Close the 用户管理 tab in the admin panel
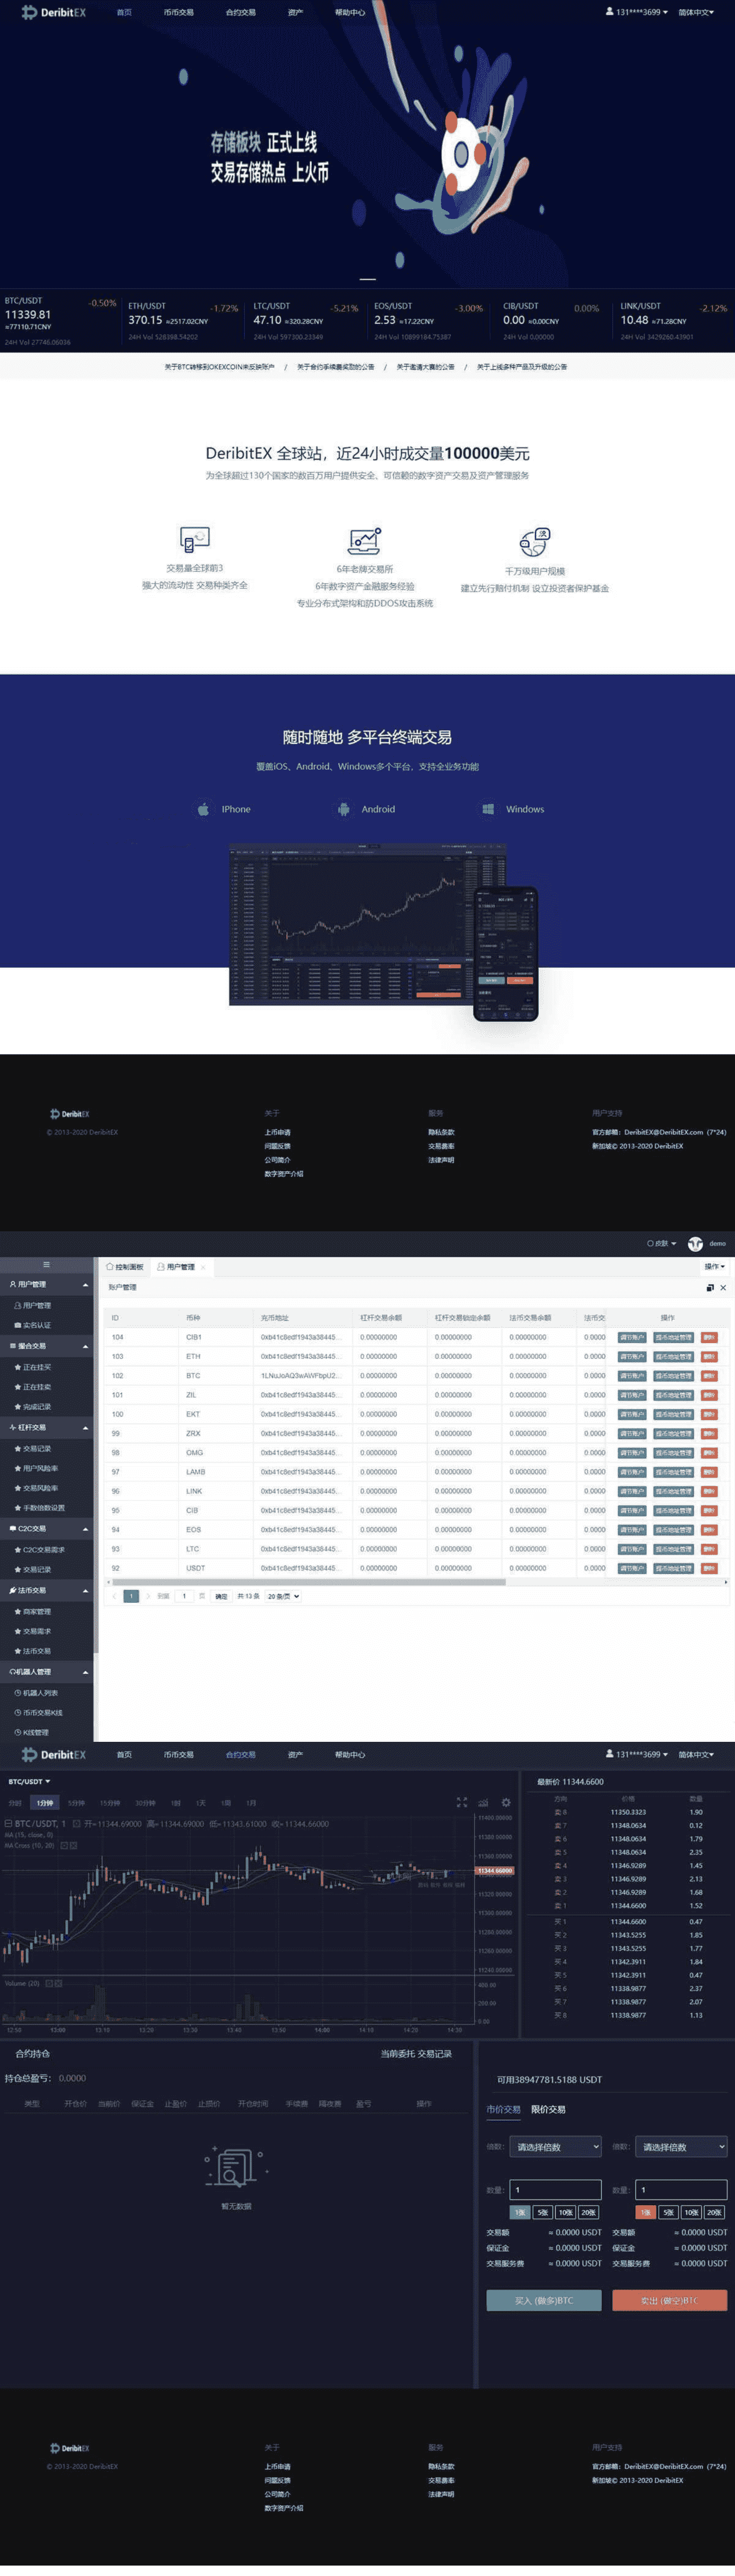Screen dimensions: 735x2576 click(x=203, y=1267)
